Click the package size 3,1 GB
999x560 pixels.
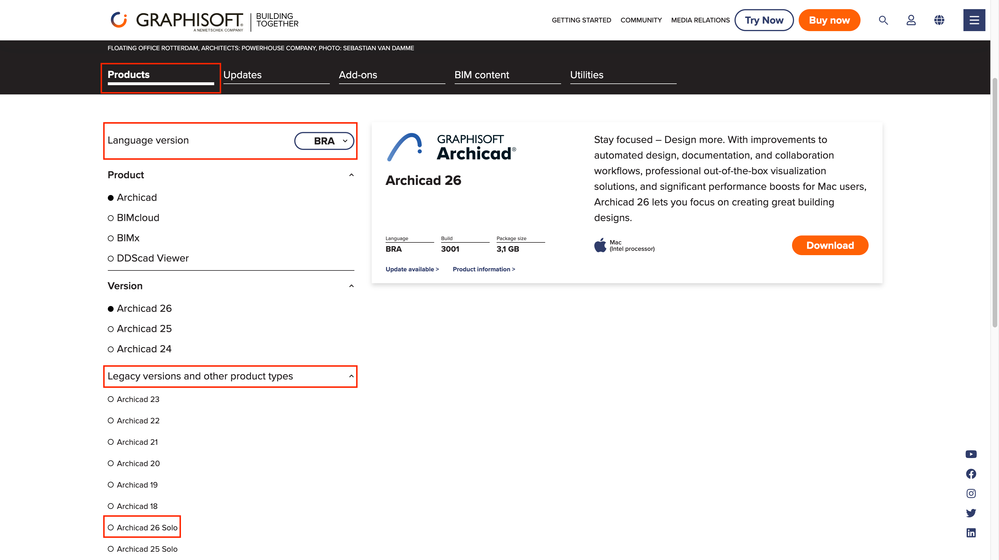[x=508, y=249]
